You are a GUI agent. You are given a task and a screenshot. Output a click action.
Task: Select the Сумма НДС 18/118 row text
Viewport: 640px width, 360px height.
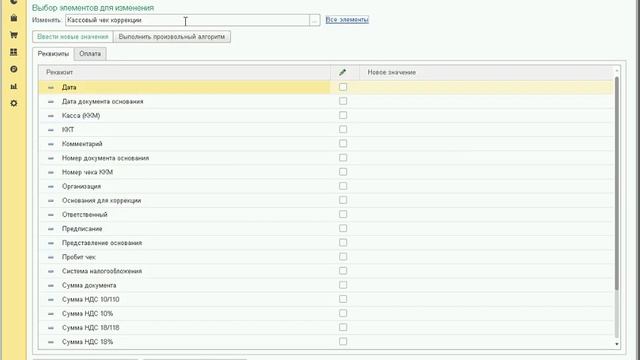(91, 328)
